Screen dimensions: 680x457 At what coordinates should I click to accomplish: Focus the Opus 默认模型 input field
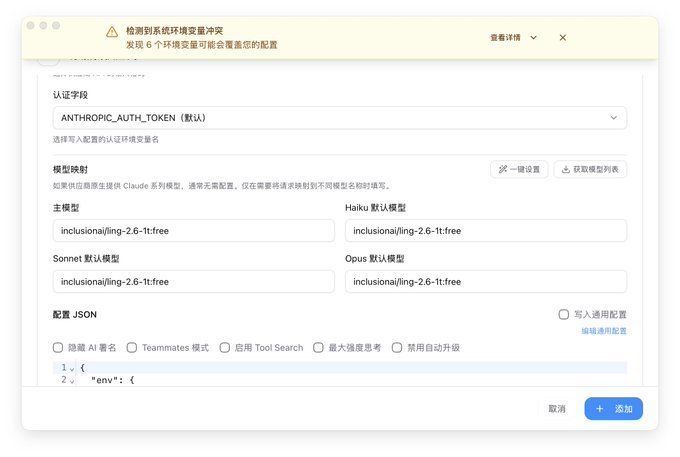click(486, 282)
